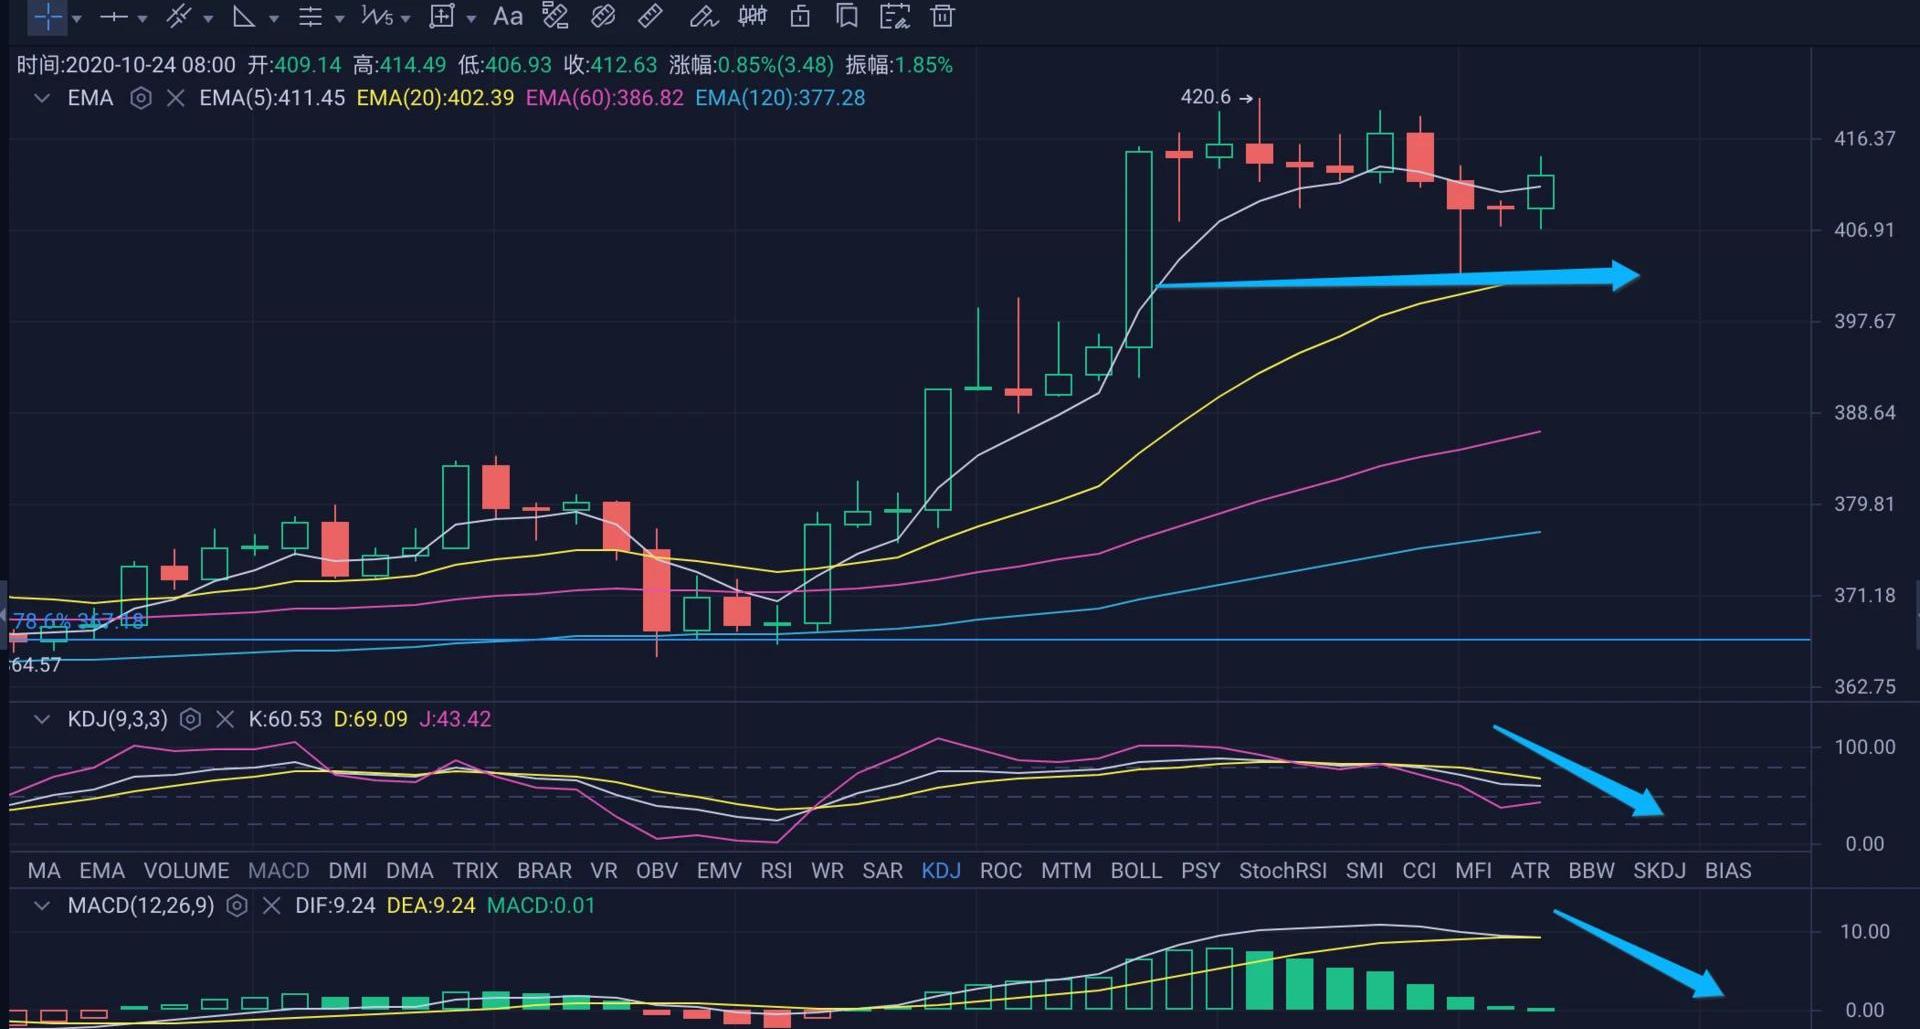Remove the EMA indicator

click(176, 98)
